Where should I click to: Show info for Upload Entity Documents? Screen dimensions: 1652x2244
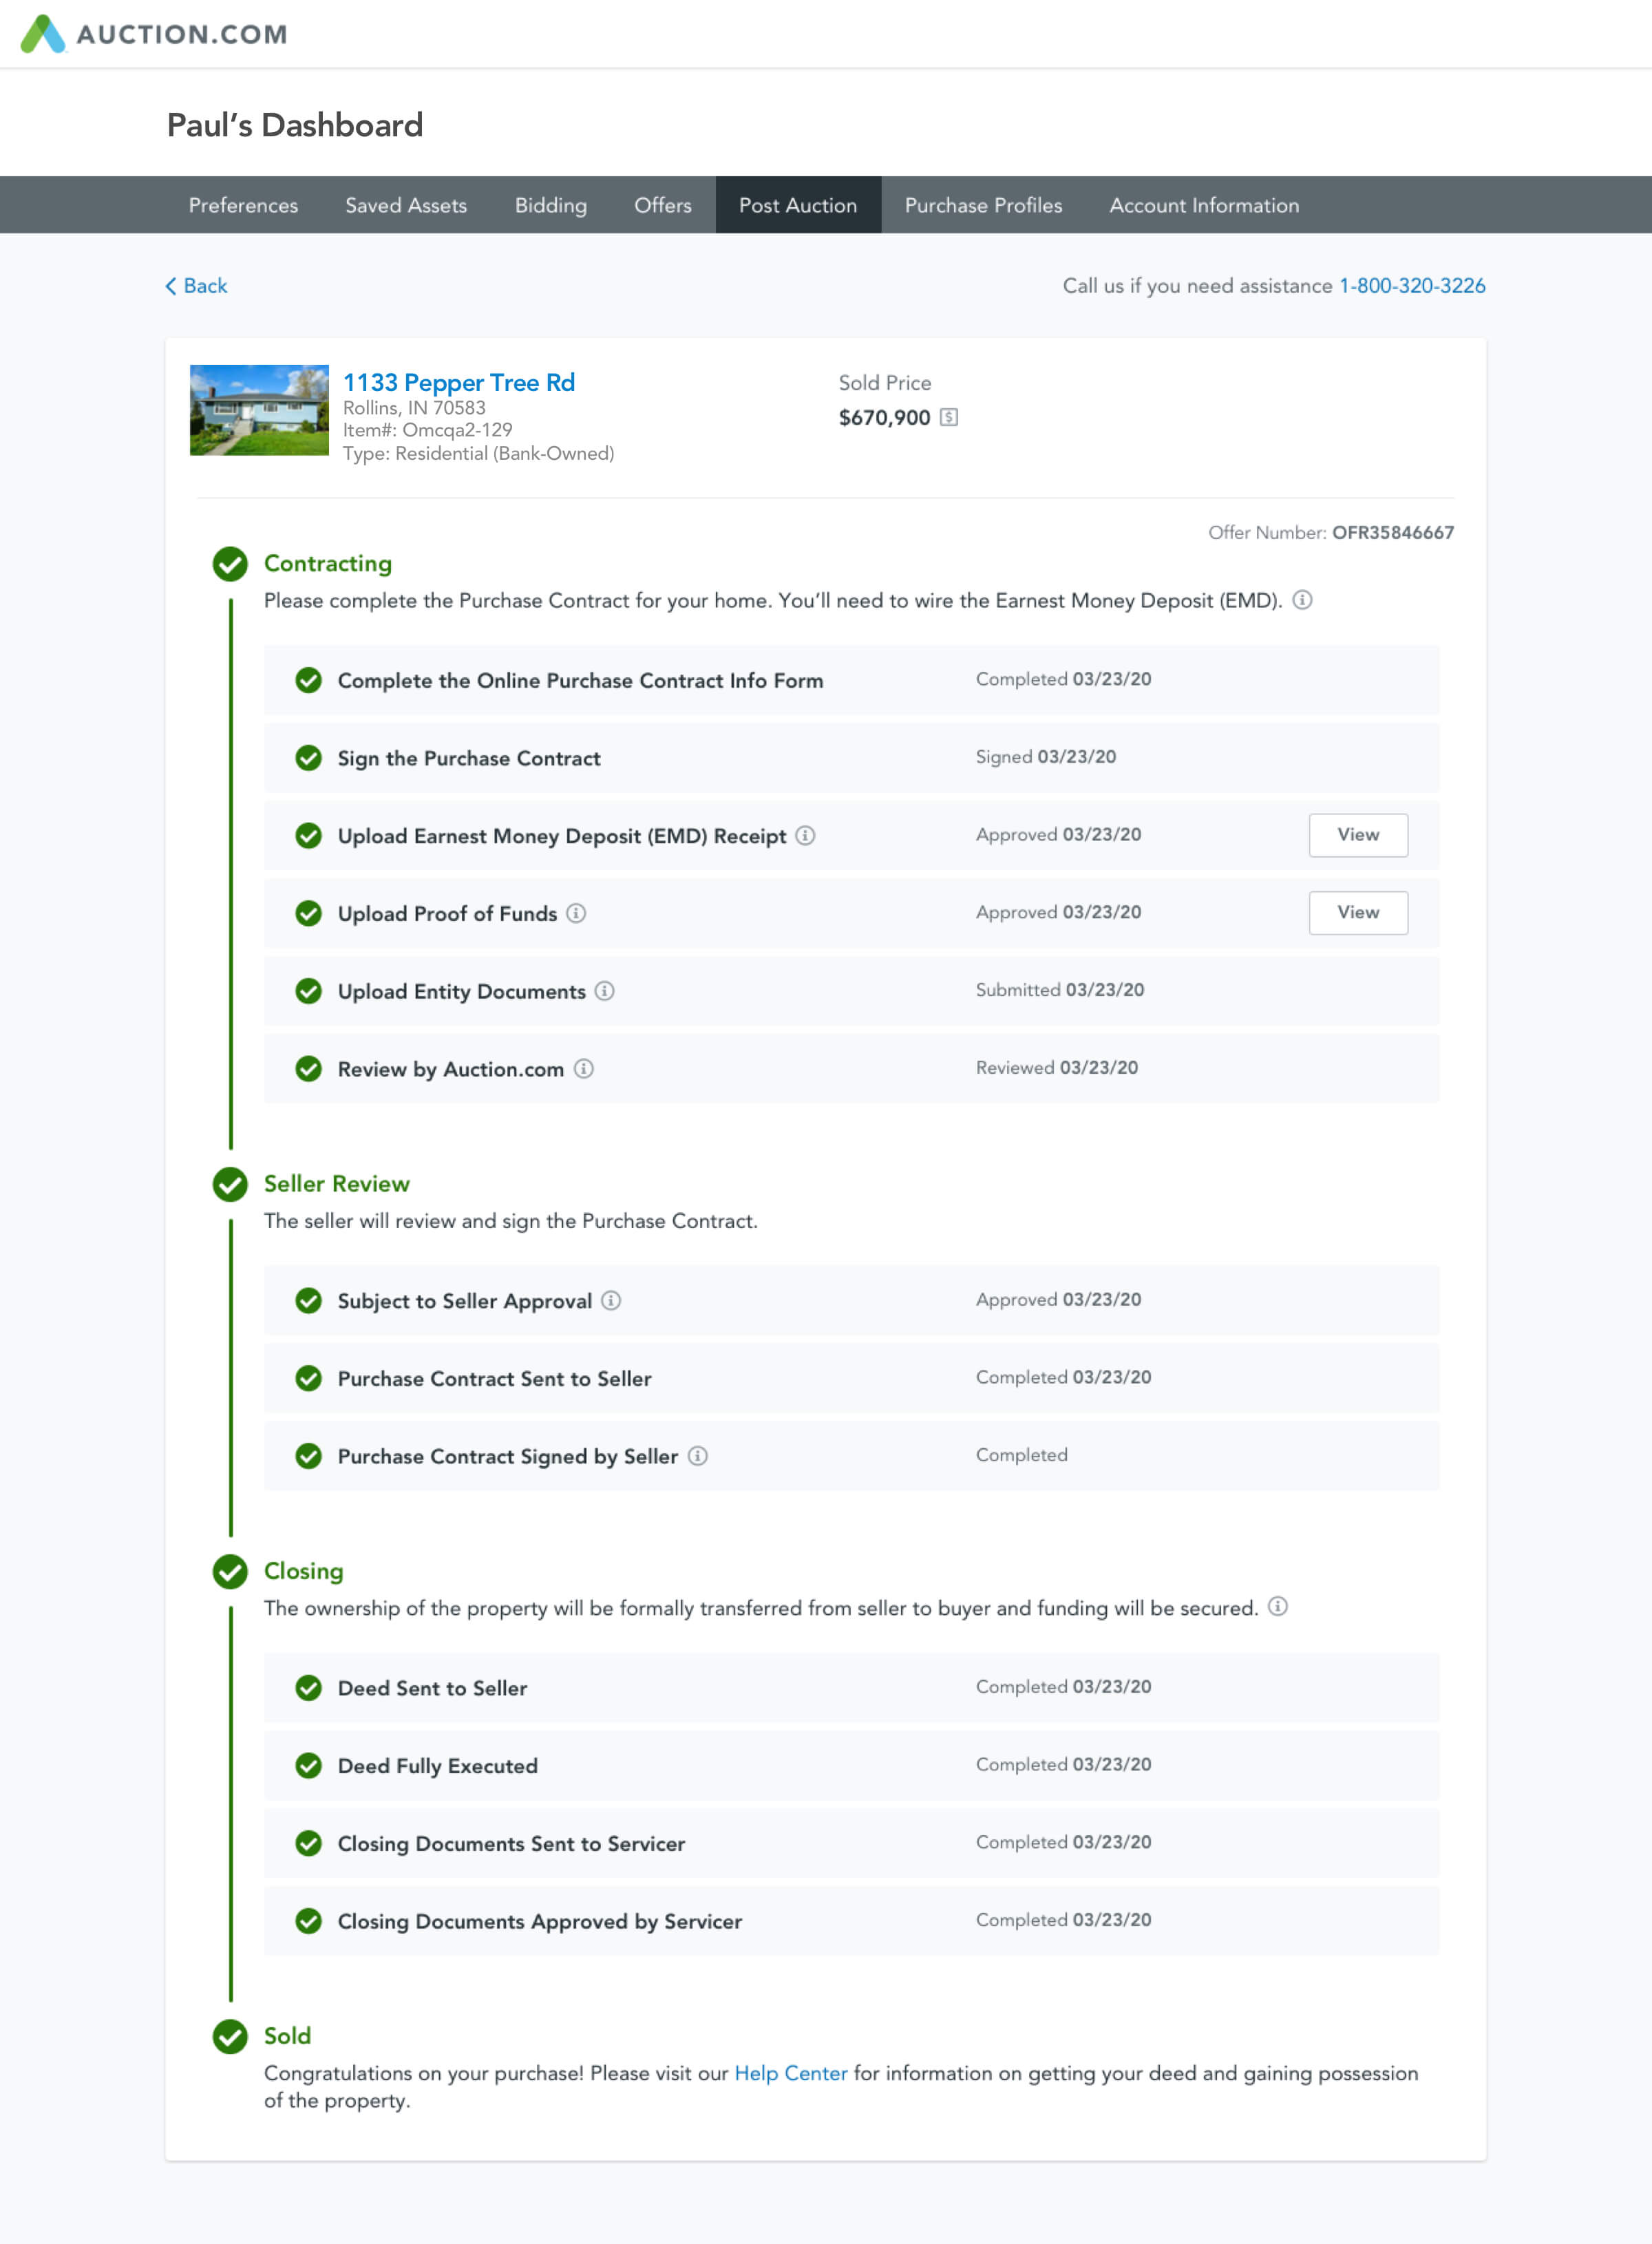605,991
